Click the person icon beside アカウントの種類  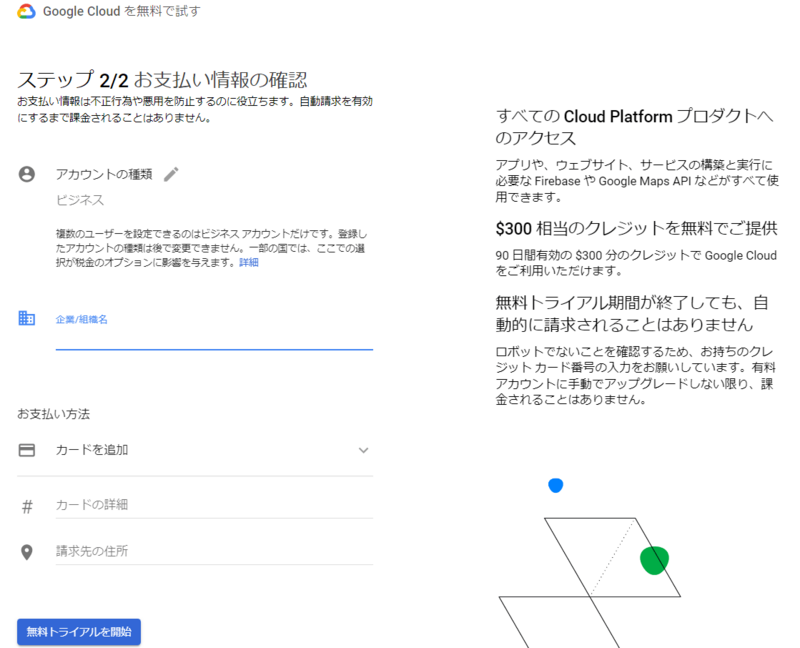[27, 174]
